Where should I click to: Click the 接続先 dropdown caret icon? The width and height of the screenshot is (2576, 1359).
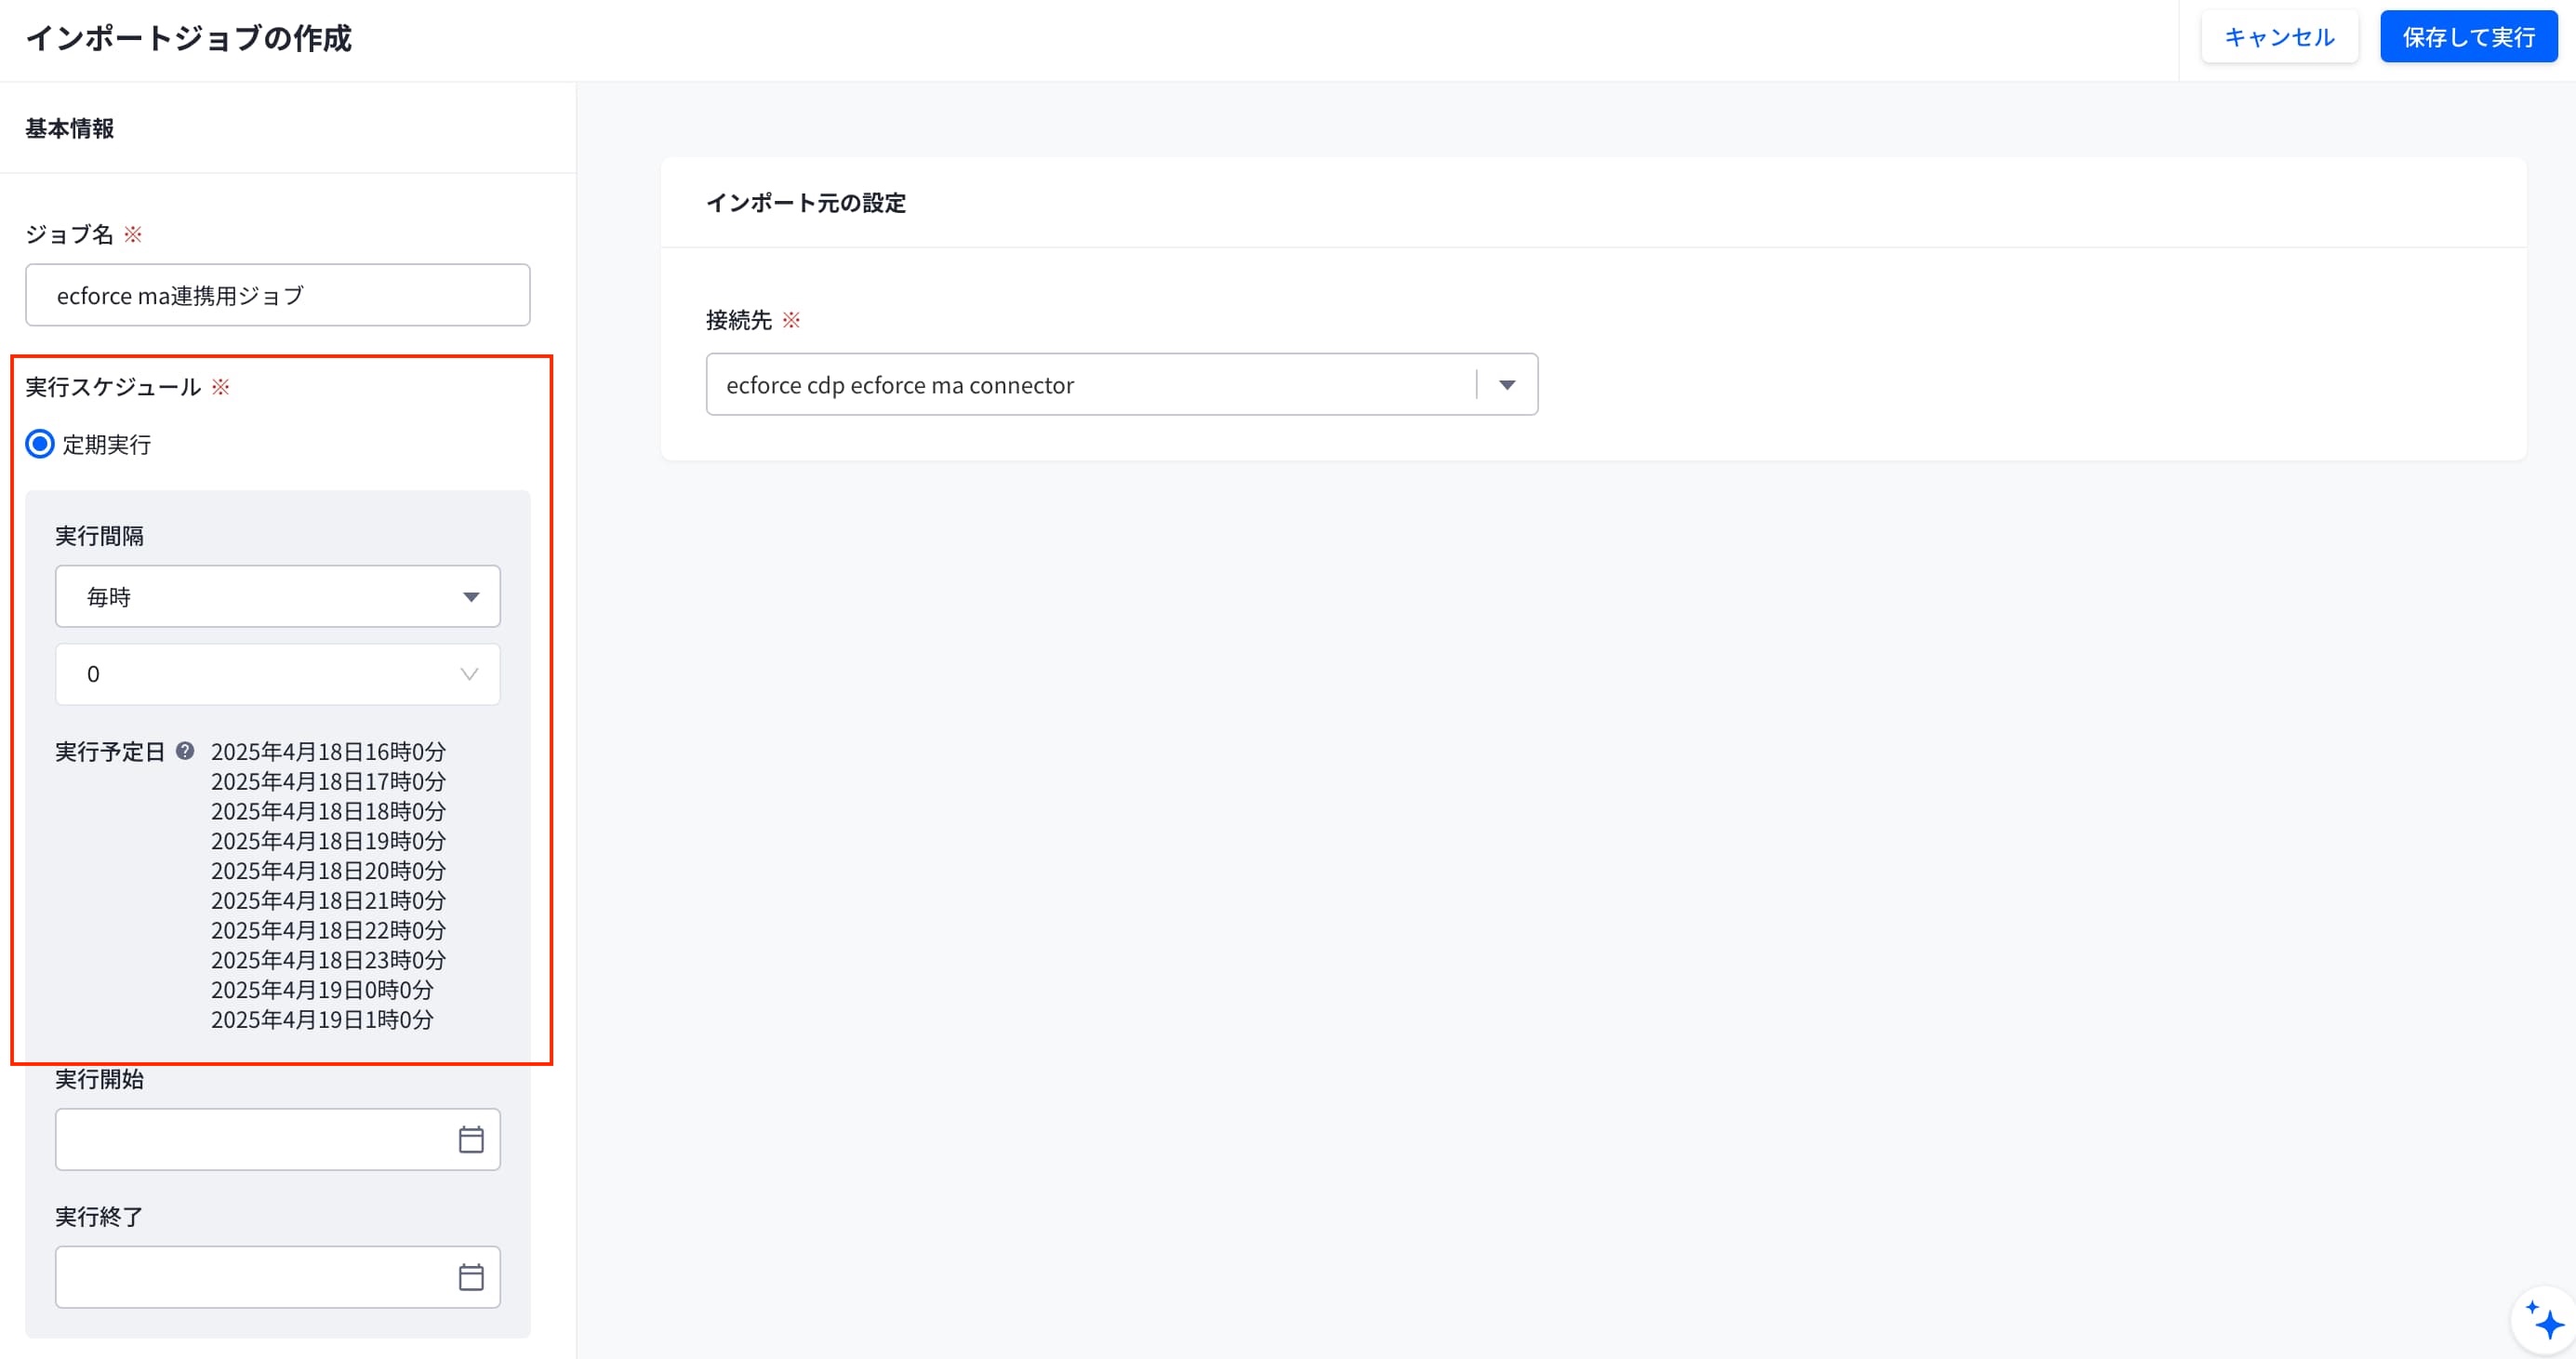[1507, 385]
